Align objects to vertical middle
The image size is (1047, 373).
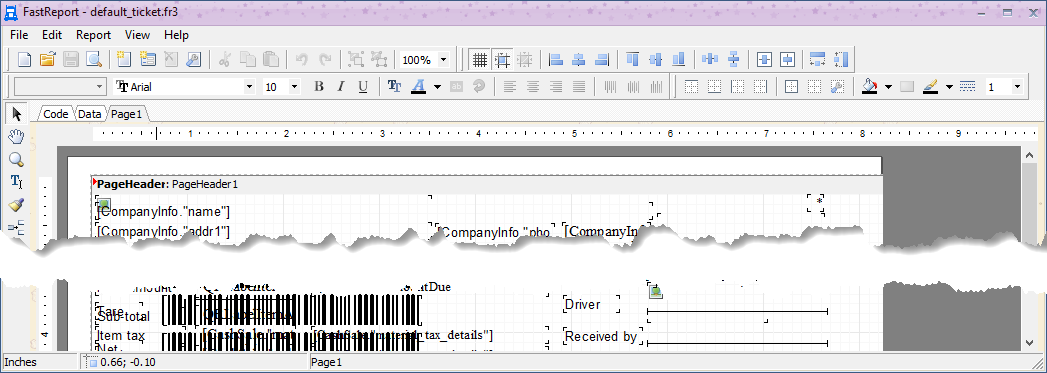click(x=656, y=59)
